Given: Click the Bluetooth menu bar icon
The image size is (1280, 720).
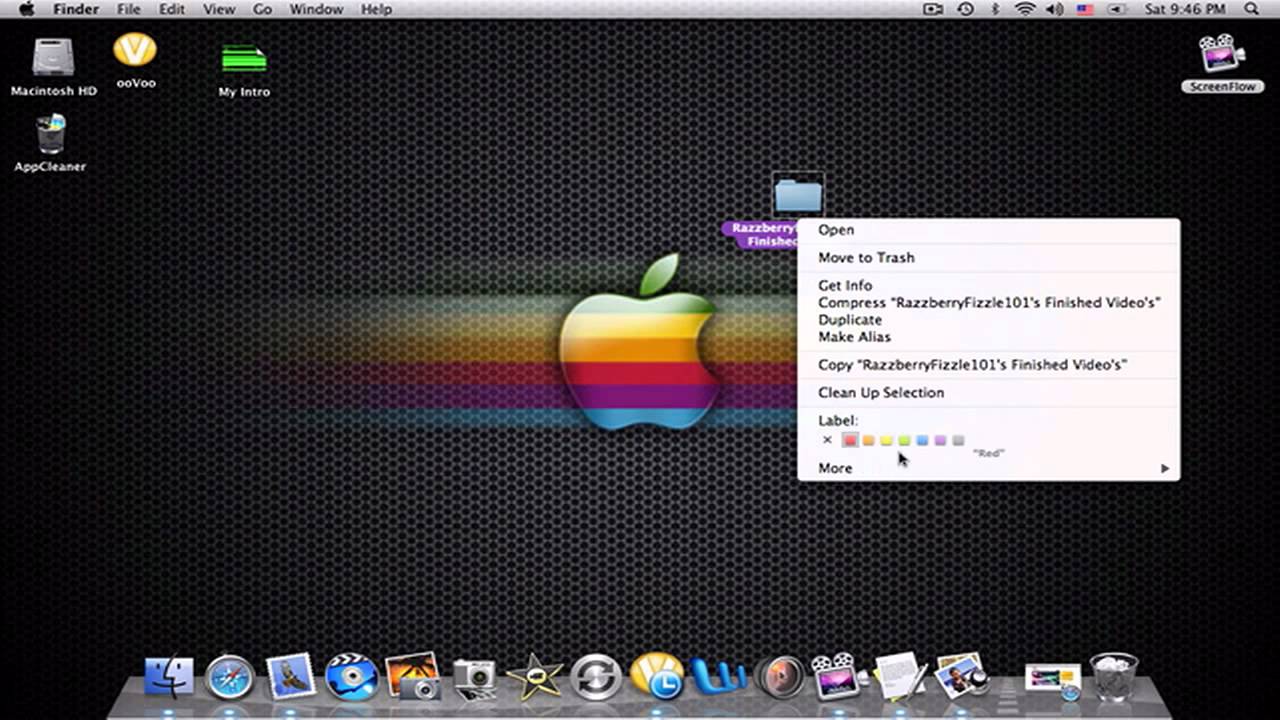Looking at the screenshot, I should point(995,9).
